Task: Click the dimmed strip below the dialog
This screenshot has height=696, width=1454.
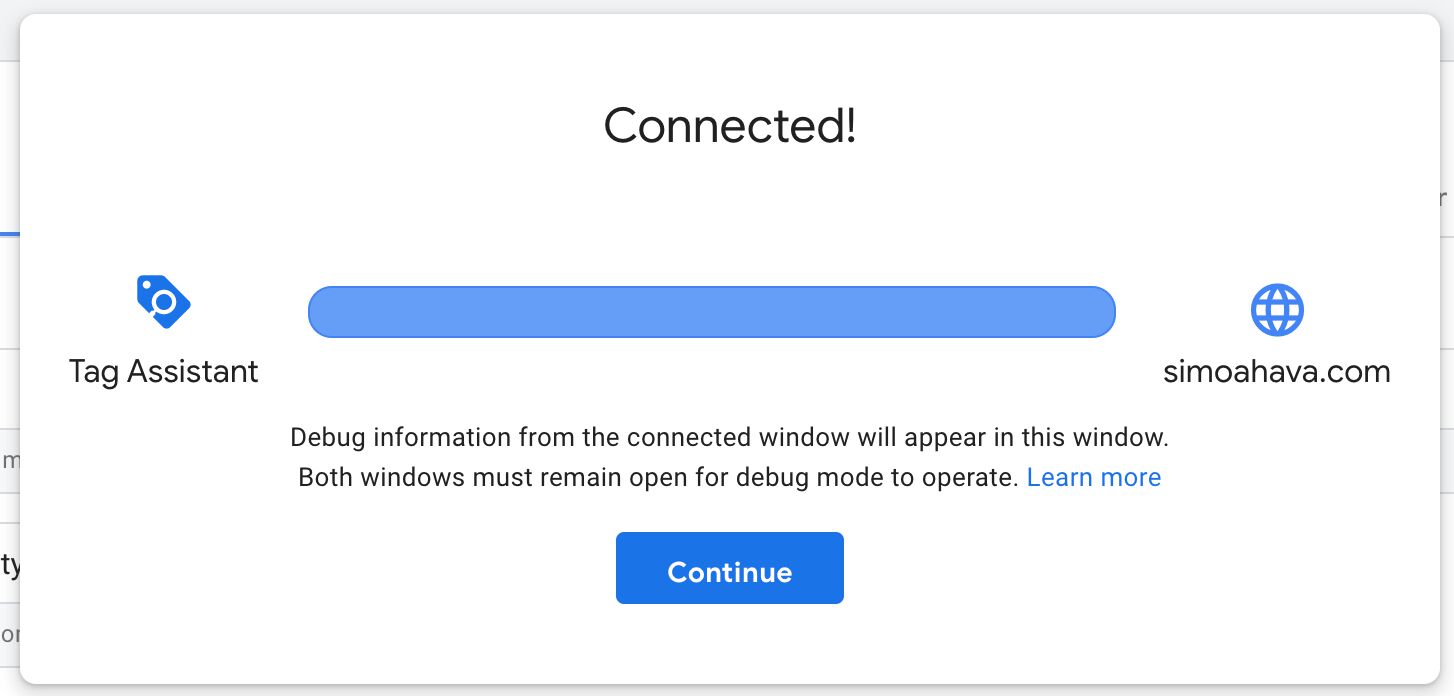Action: click(727, 690)
